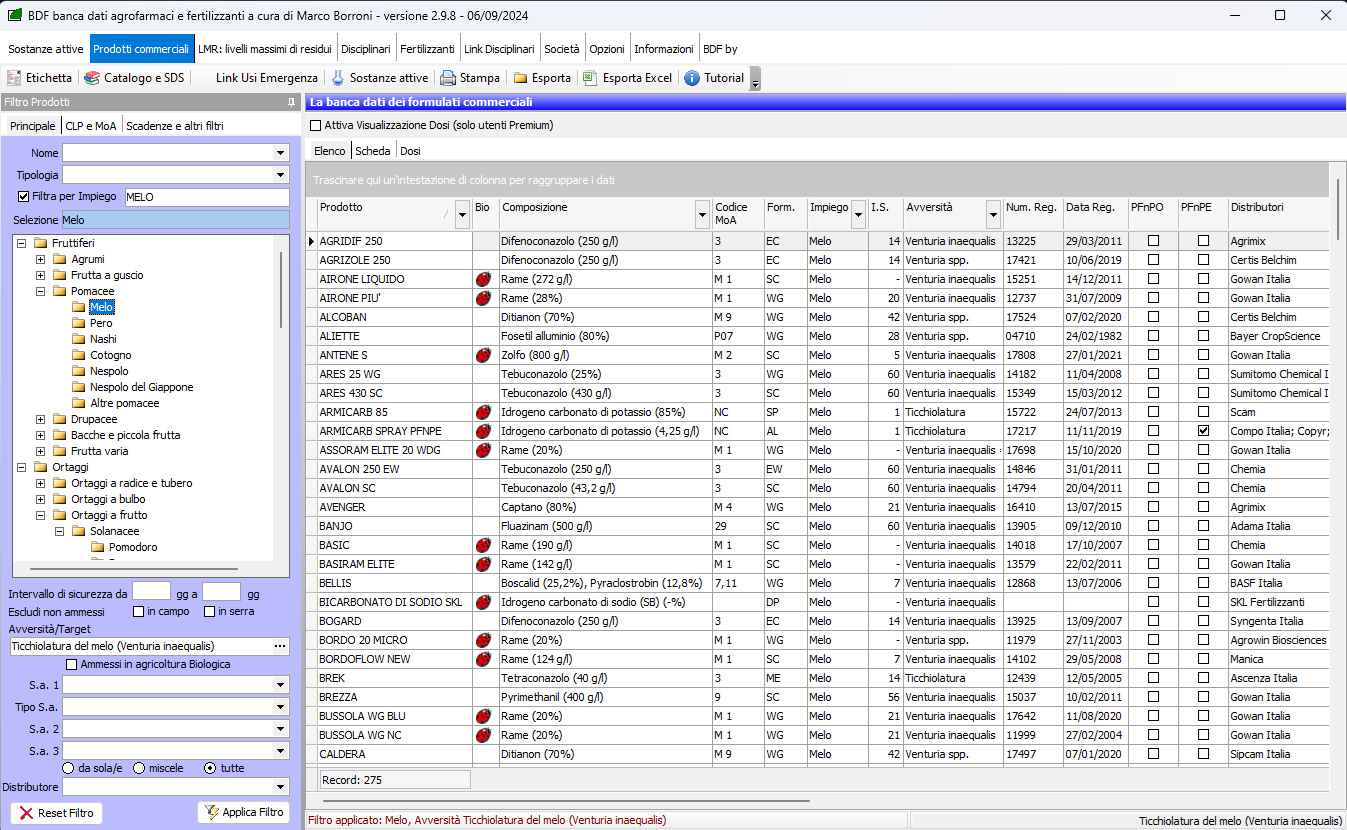1347x830 pixels.
Task: Open the Tutorial info button
Action: click(714, 78)
